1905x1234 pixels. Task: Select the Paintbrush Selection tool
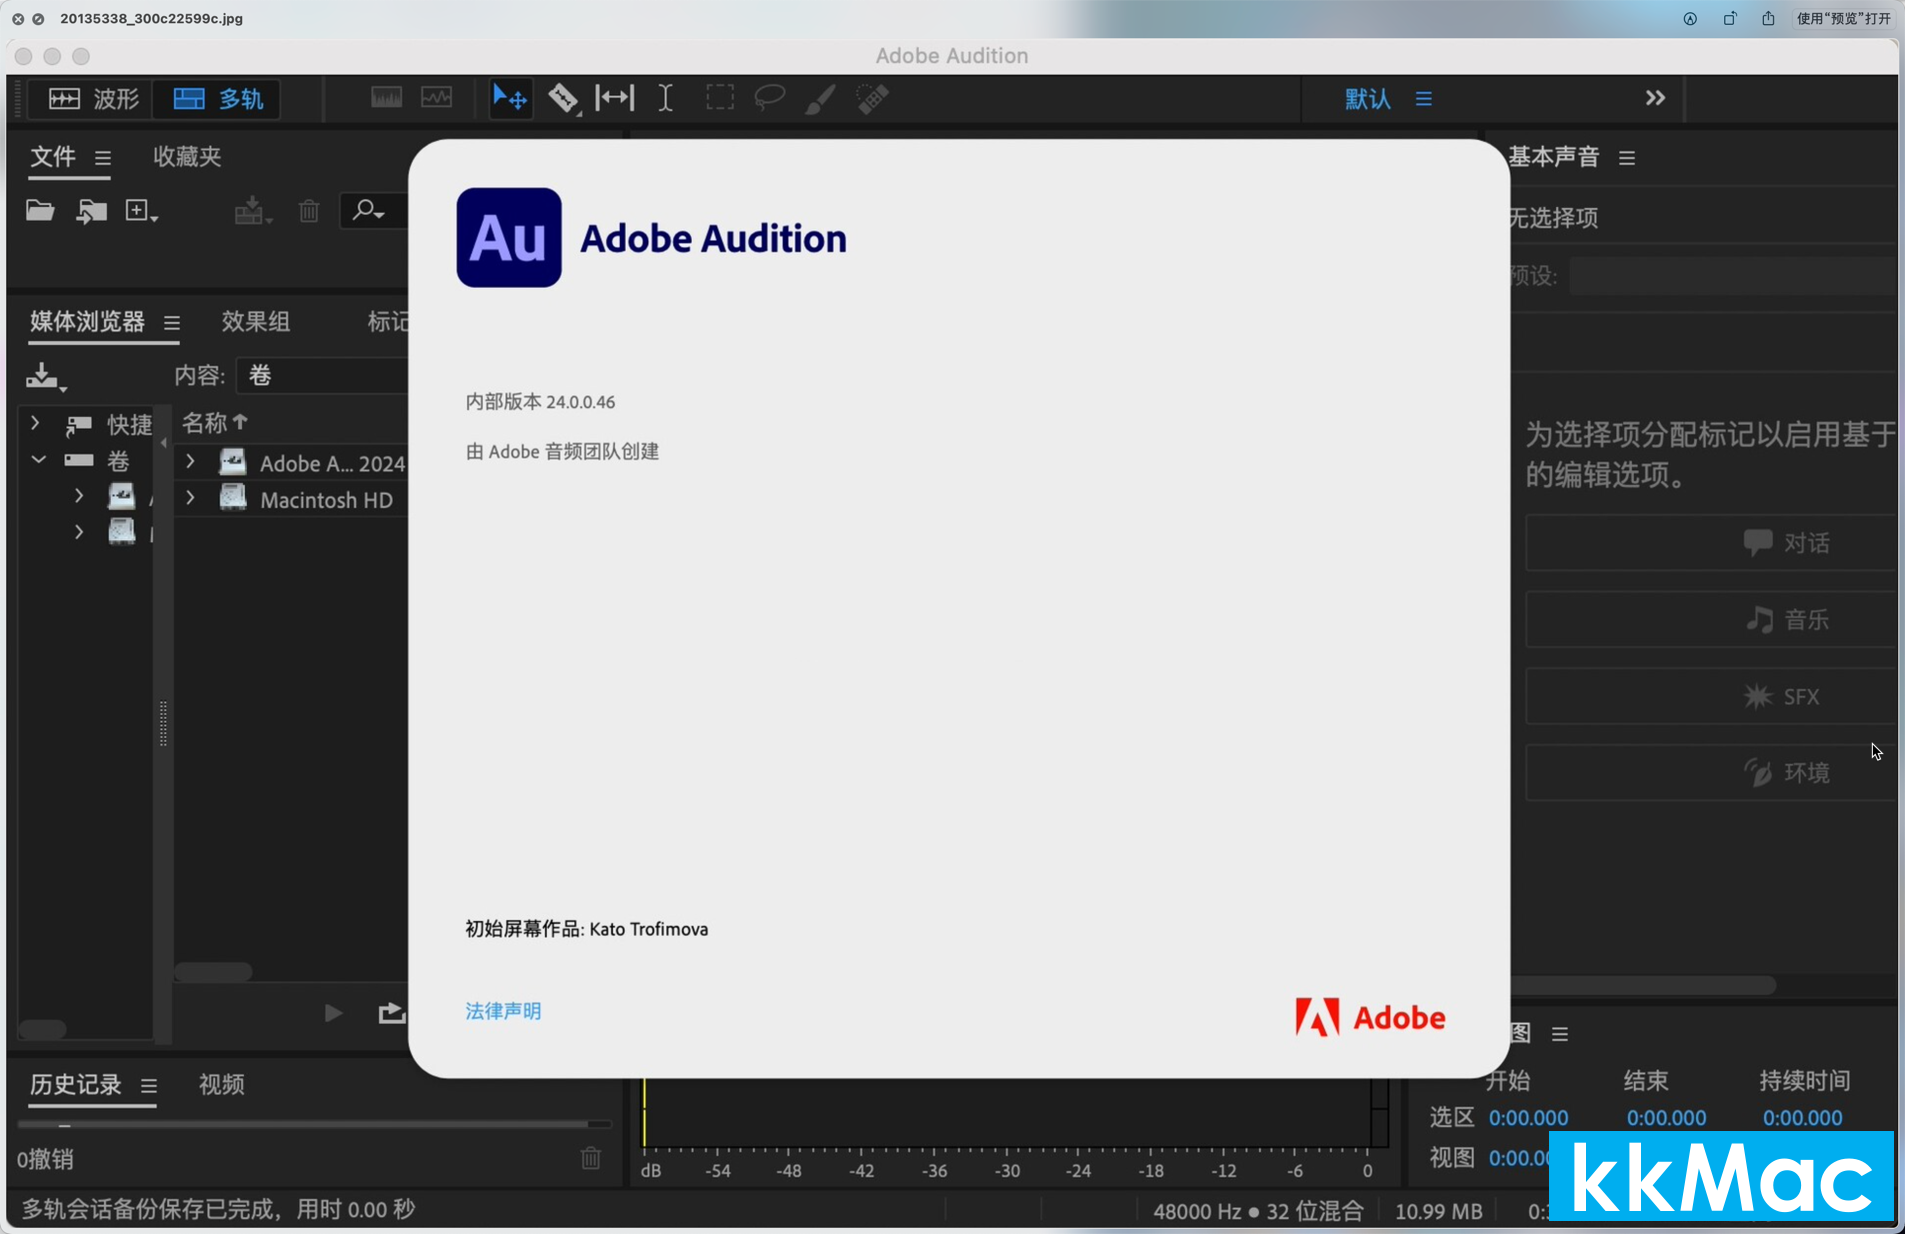click(x=820, y=98)
